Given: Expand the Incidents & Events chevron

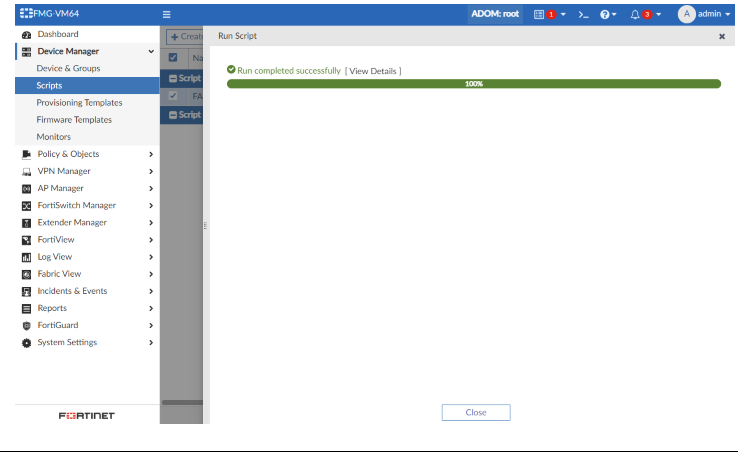Looking at the screenshot, I should click(151, 291).
